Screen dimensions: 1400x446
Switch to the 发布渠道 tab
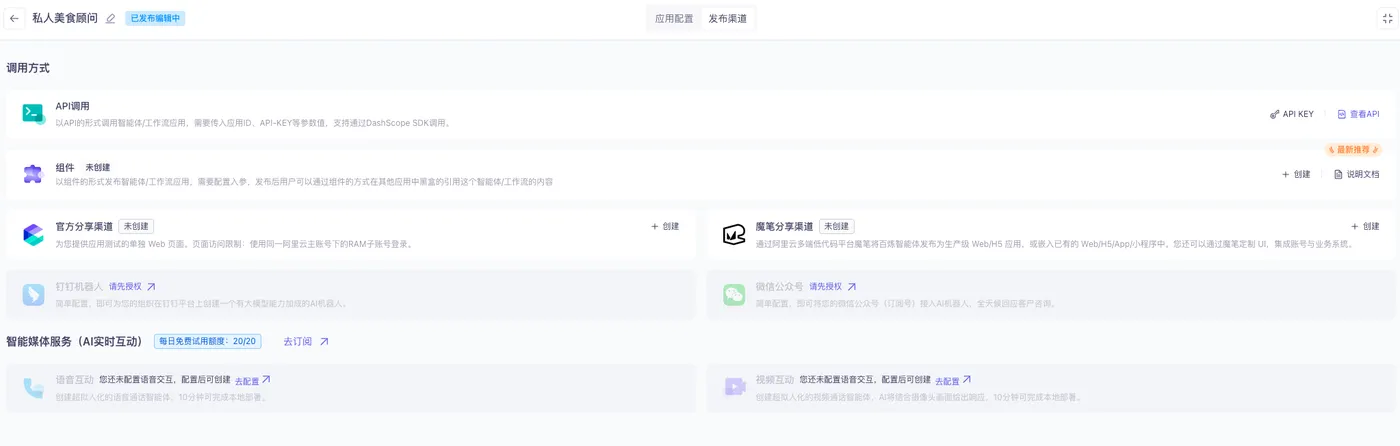click(728, 18)
